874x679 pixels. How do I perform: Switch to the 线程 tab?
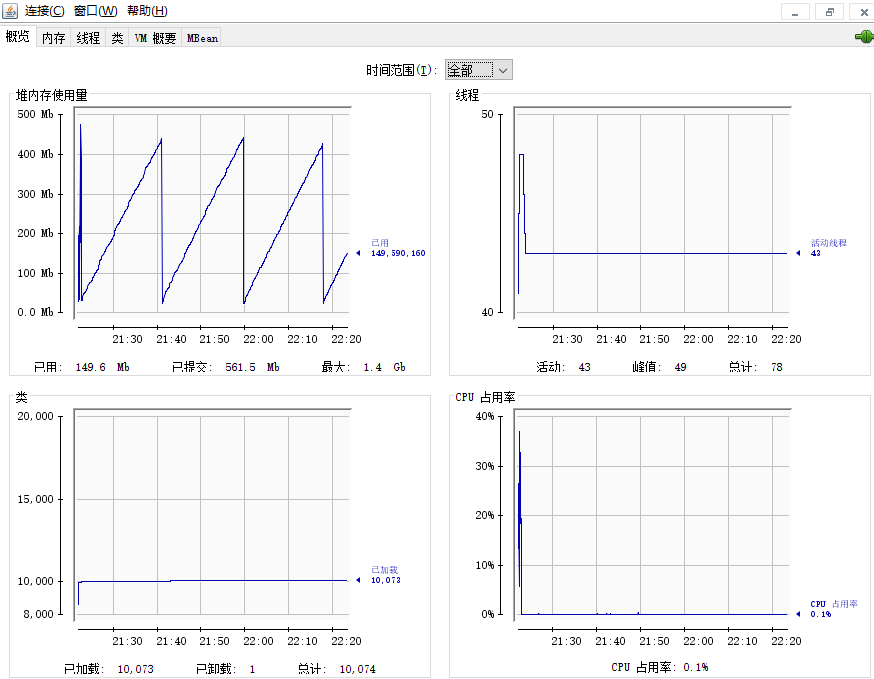tap(88, 38)
